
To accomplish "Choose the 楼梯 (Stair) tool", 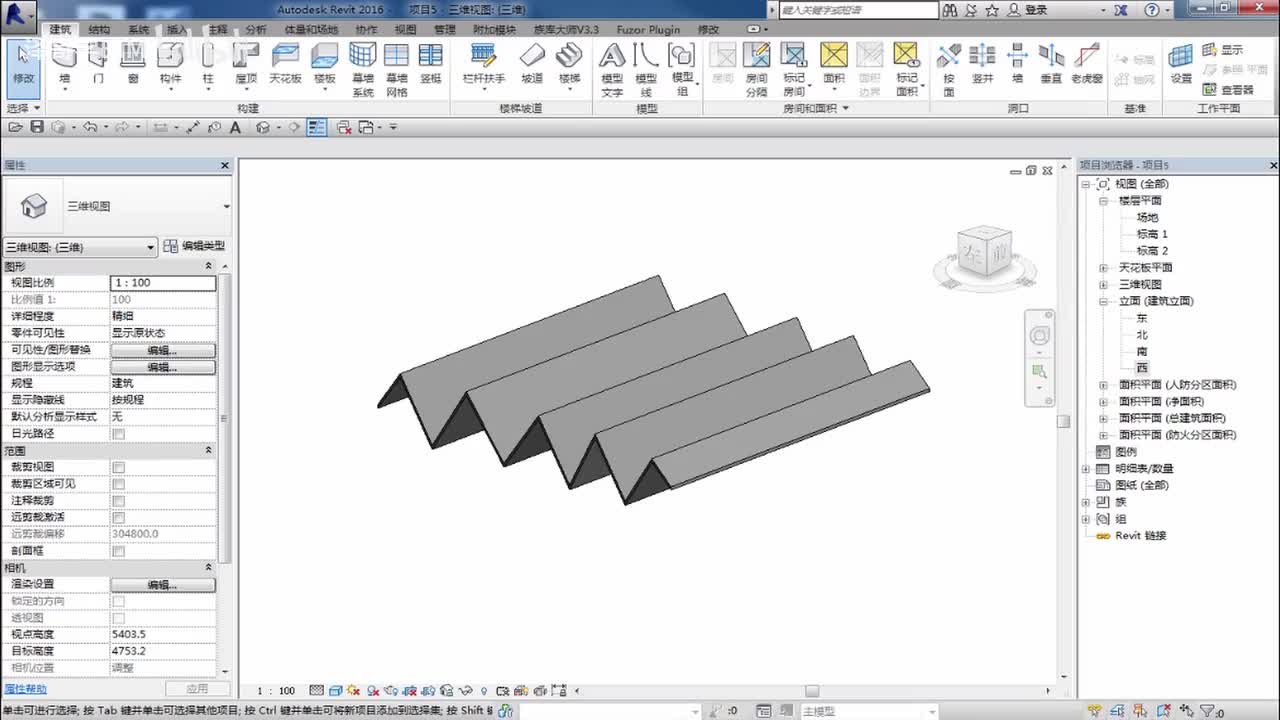I will [x=569, y=65].
